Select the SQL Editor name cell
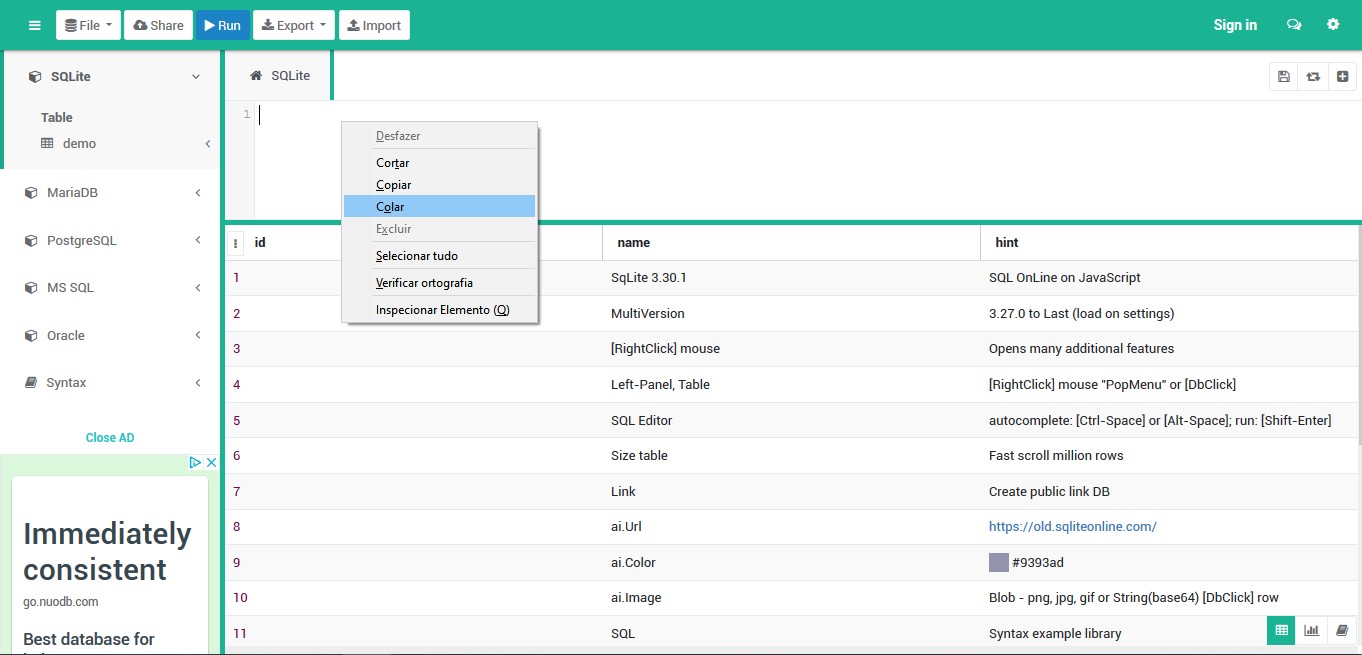The height and width of the screenshot is (655, 1362). coord(791,420)
